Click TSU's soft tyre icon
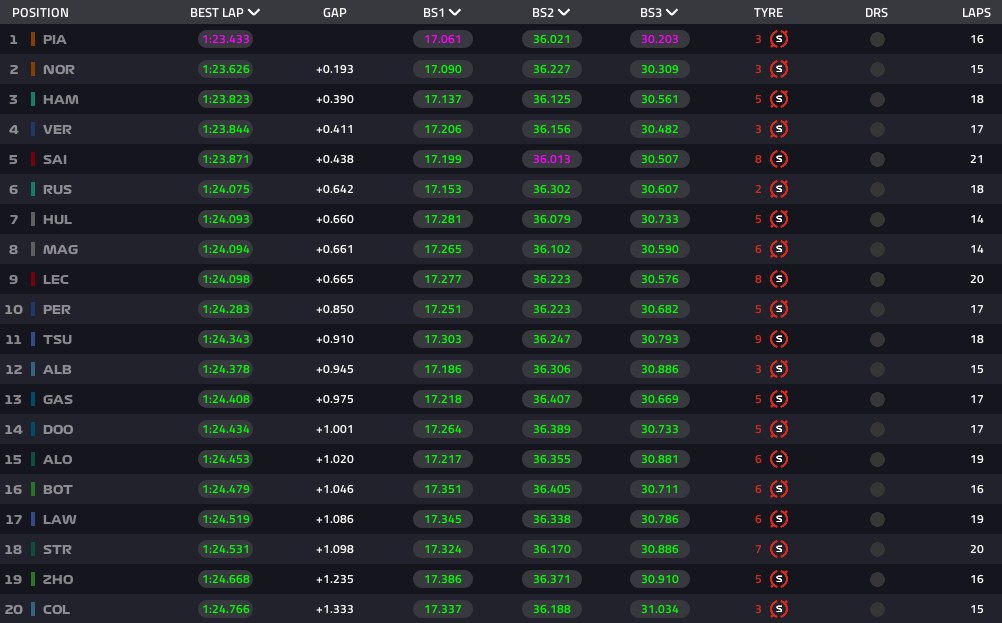Screen dimensions: 1002x623 (778, 339)
